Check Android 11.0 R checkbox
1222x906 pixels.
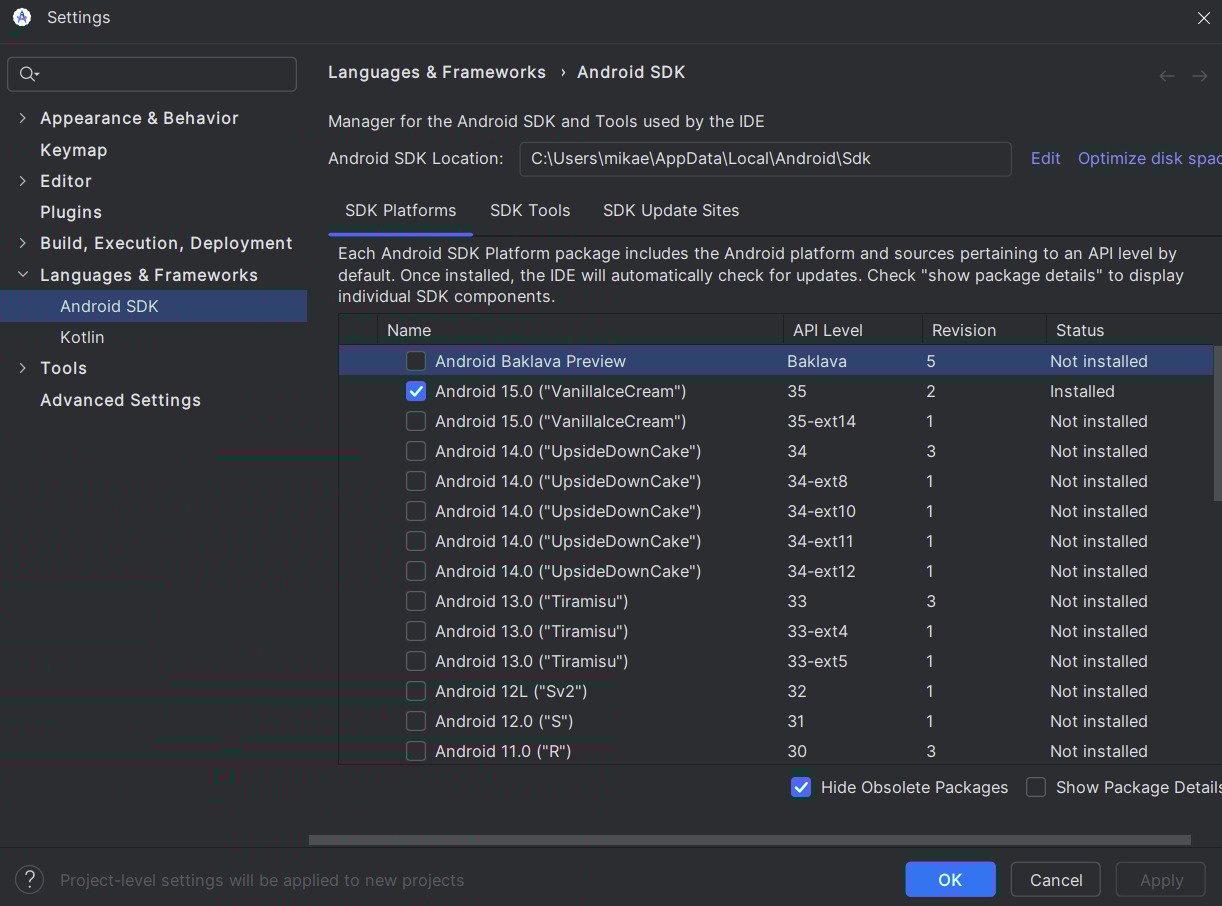pyautogui.click(x=416, y=751)
